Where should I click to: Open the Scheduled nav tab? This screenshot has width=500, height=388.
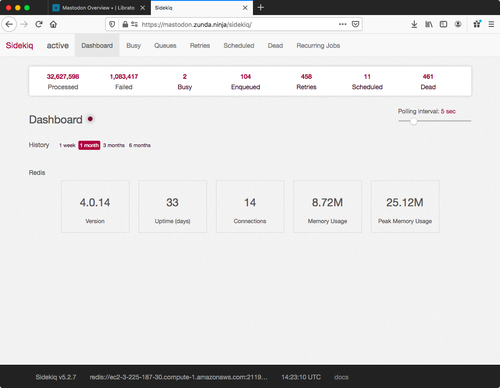pos(239,45)
